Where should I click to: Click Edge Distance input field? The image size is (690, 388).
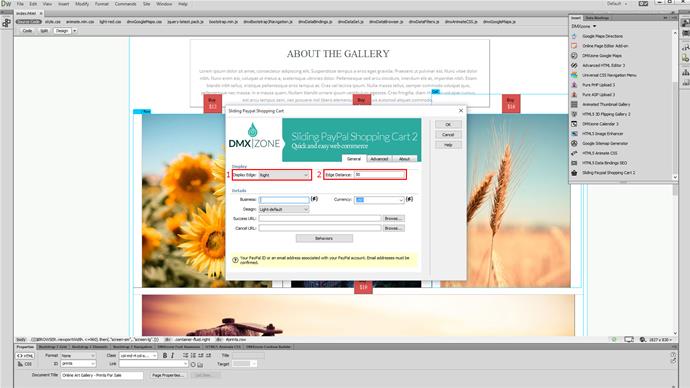coord(379,175)
